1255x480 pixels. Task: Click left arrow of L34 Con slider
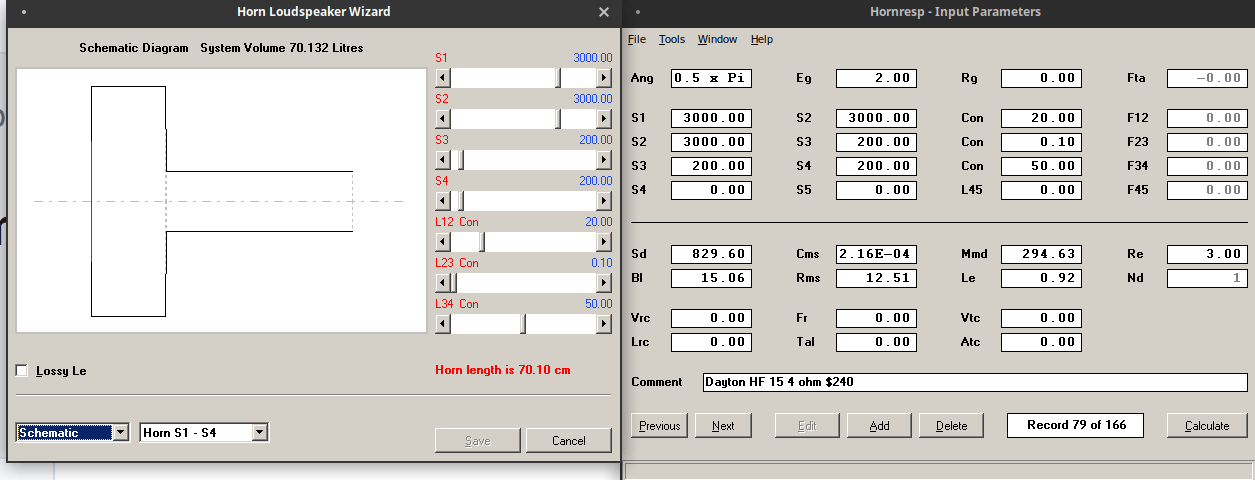coord(443,324)
